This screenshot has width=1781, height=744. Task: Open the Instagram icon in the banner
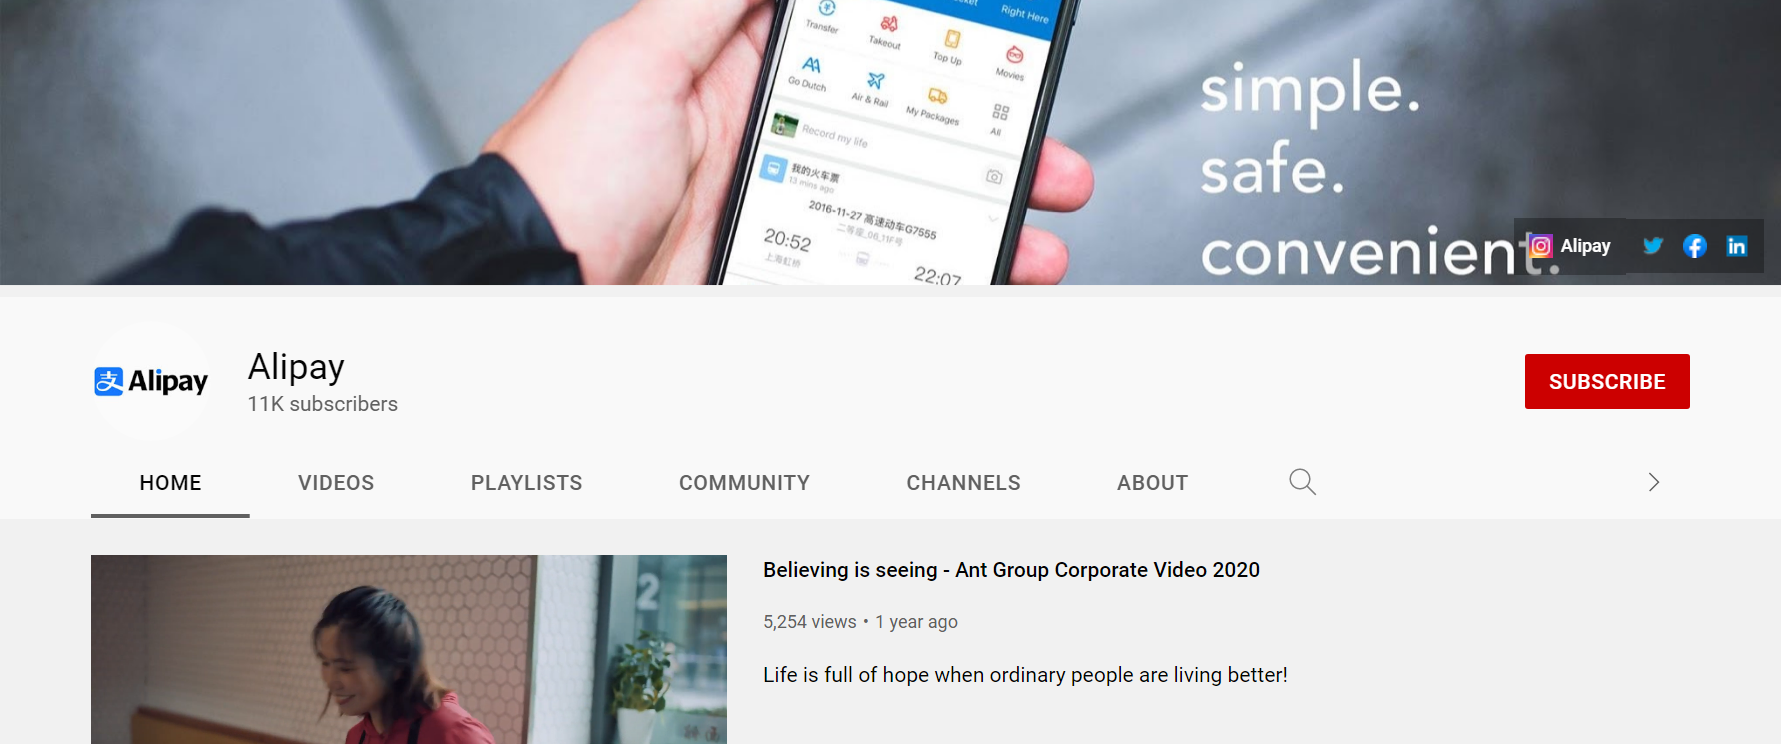[x=1541, y=246]
